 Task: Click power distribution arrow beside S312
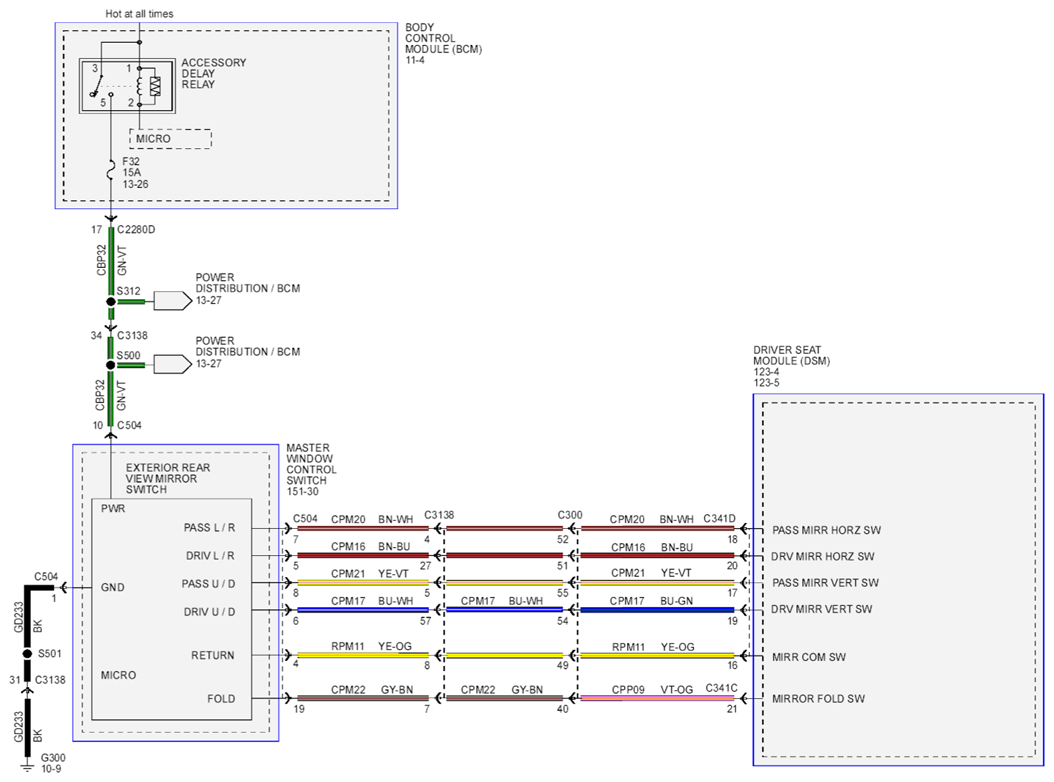[173, 301]
